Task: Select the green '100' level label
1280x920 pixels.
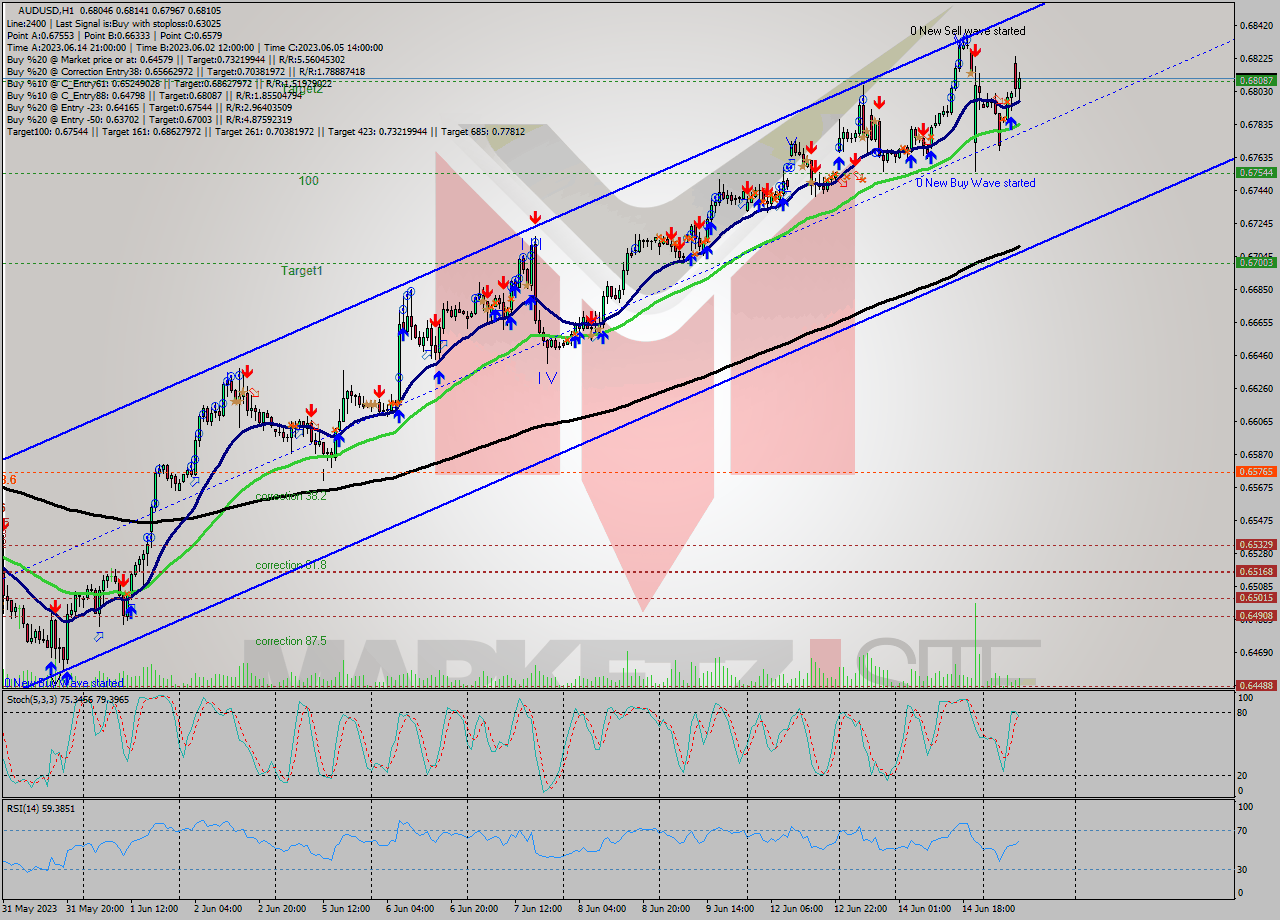Action: point(308,181)
